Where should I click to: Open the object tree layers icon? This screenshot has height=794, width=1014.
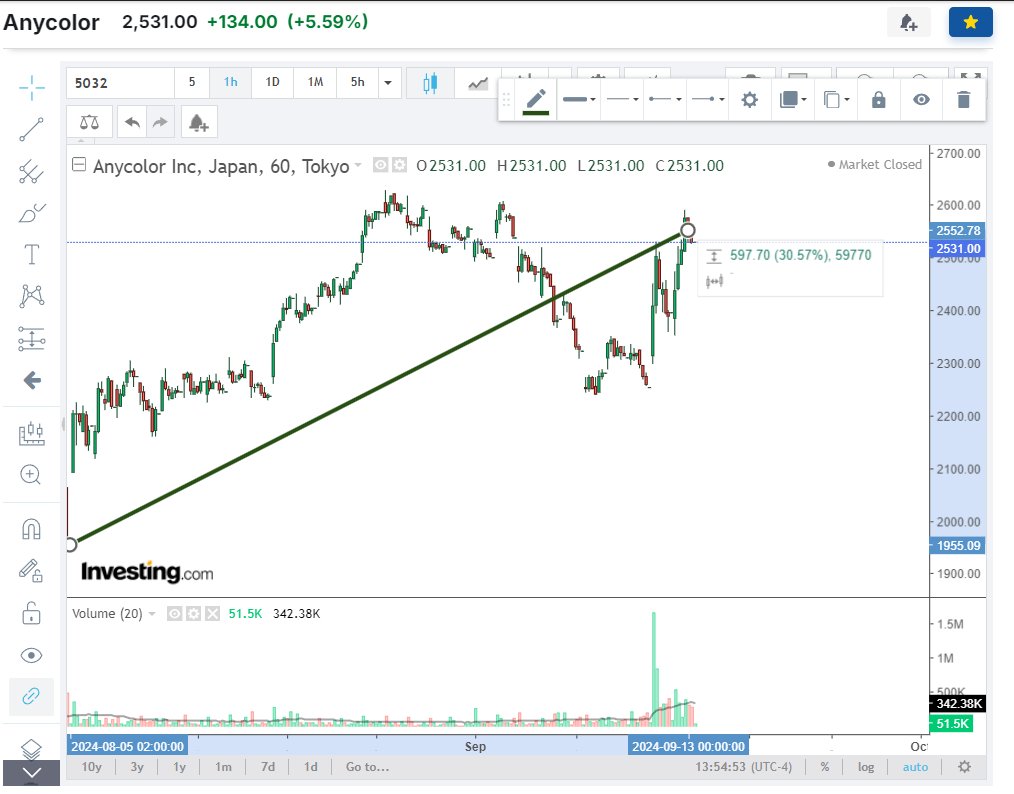pyautogui.click(x=31, y=749)
